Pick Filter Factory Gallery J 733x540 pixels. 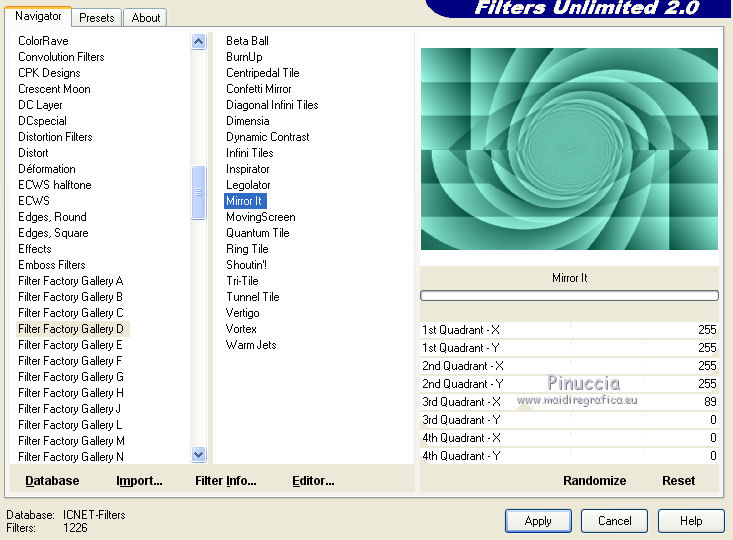70,409
